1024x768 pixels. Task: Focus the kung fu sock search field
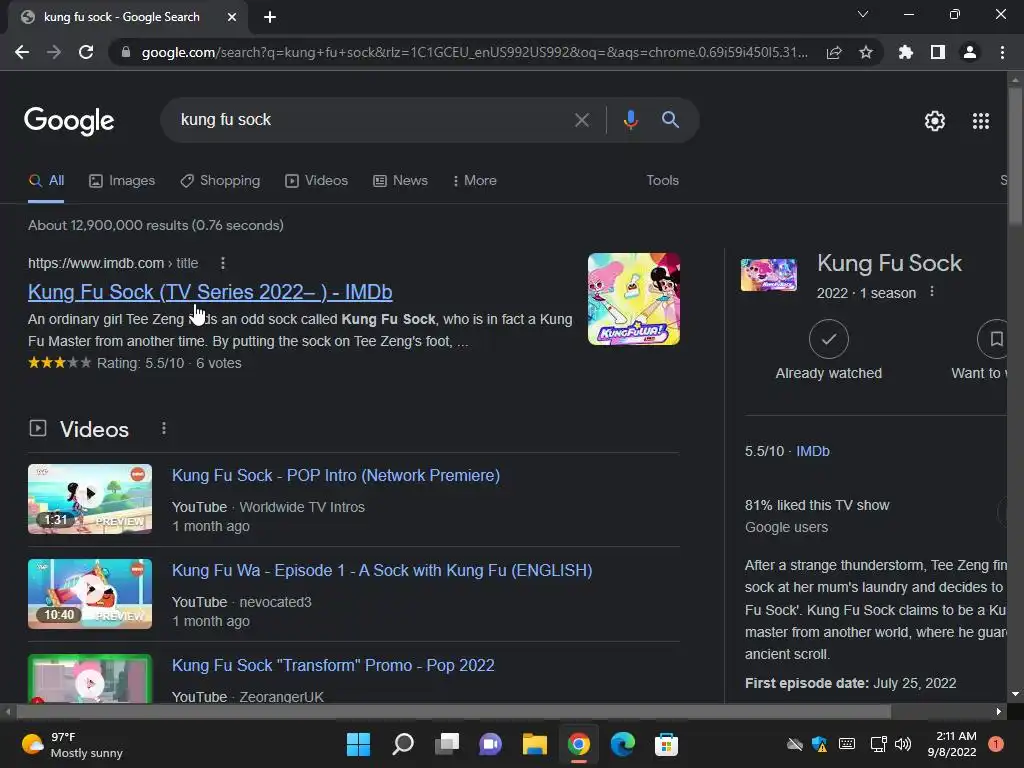tap(372, 120)
